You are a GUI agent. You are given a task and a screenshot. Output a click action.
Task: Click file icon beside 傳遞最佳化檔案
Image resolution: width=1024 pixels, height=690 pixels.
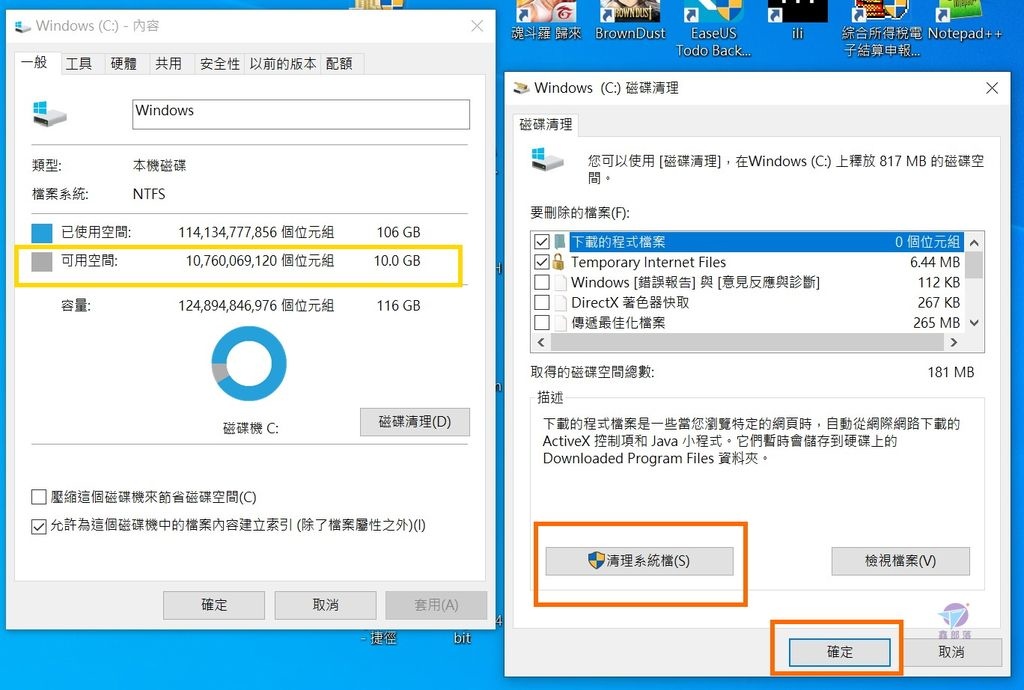(x=560, y=322)
